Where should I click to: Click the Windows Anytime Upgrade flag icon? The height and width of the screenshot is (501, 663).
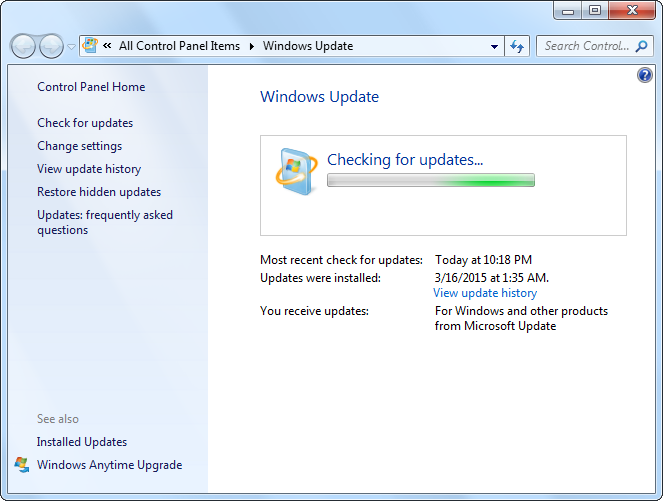[22, 465]
